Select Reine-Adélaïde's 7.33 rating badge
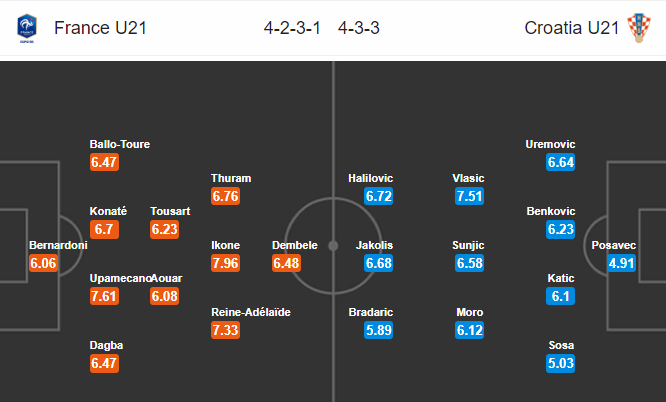The height and width of the screenshot is (402, 666). pyautogui.click(x=226, y=330)
